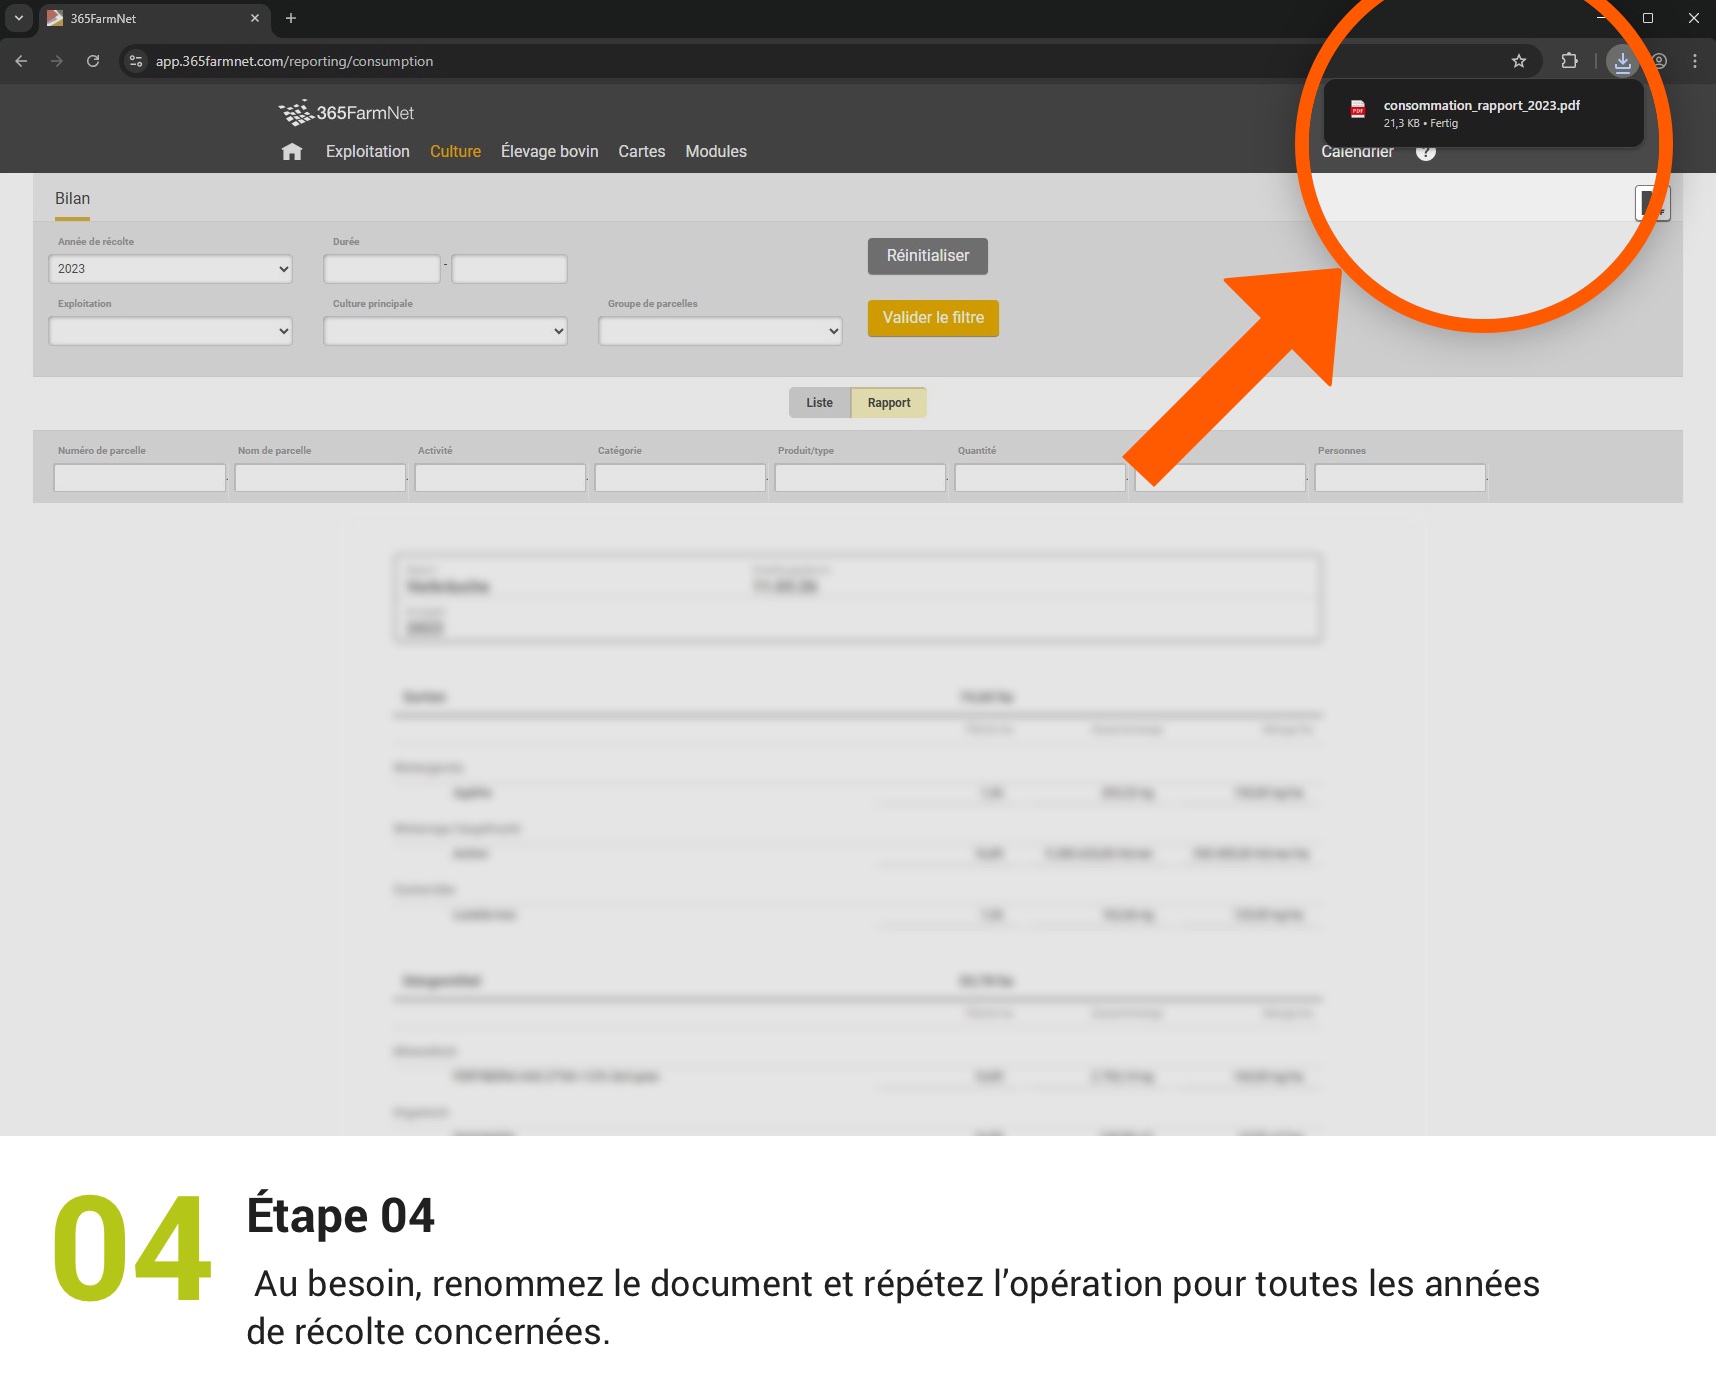Viewport: 1716px width, 1392px height.
Task: Click Valider le filtre button
Action: [x=933, y=318]
